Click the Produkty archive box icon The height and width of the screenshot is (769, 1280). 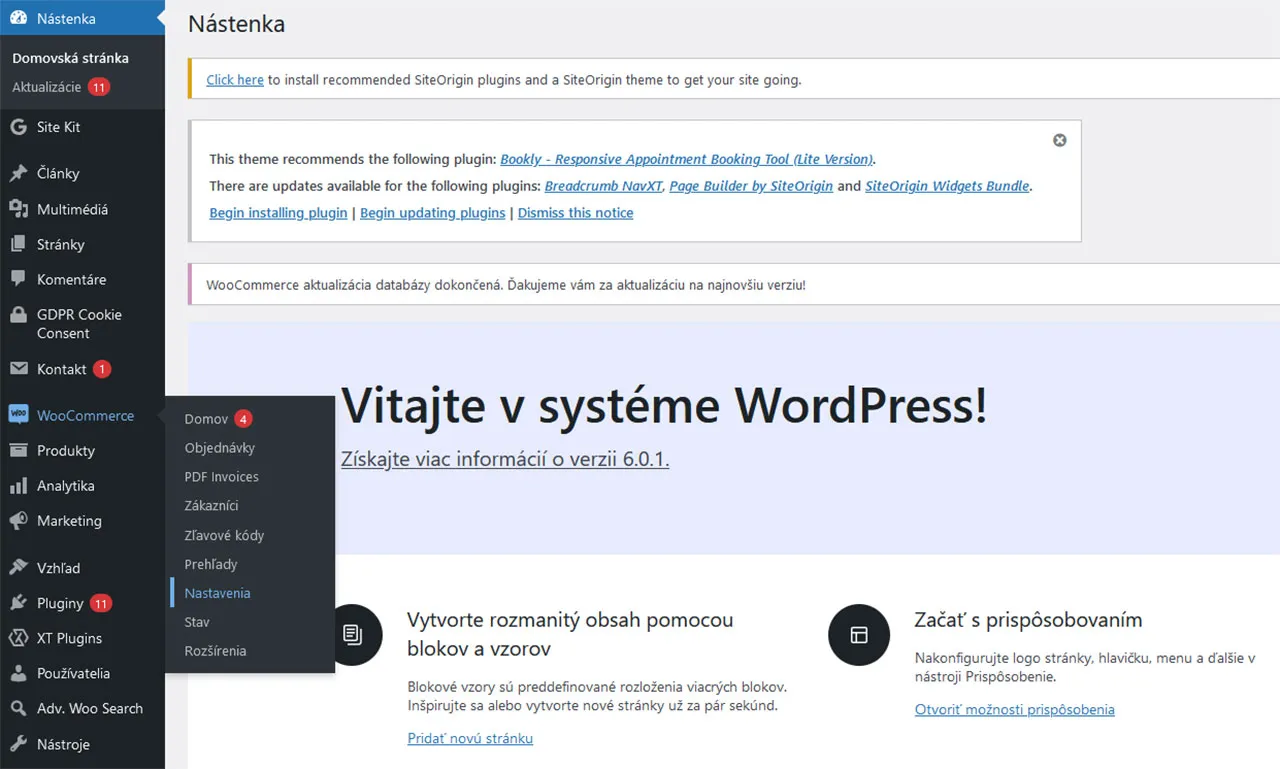coord(18,450)
